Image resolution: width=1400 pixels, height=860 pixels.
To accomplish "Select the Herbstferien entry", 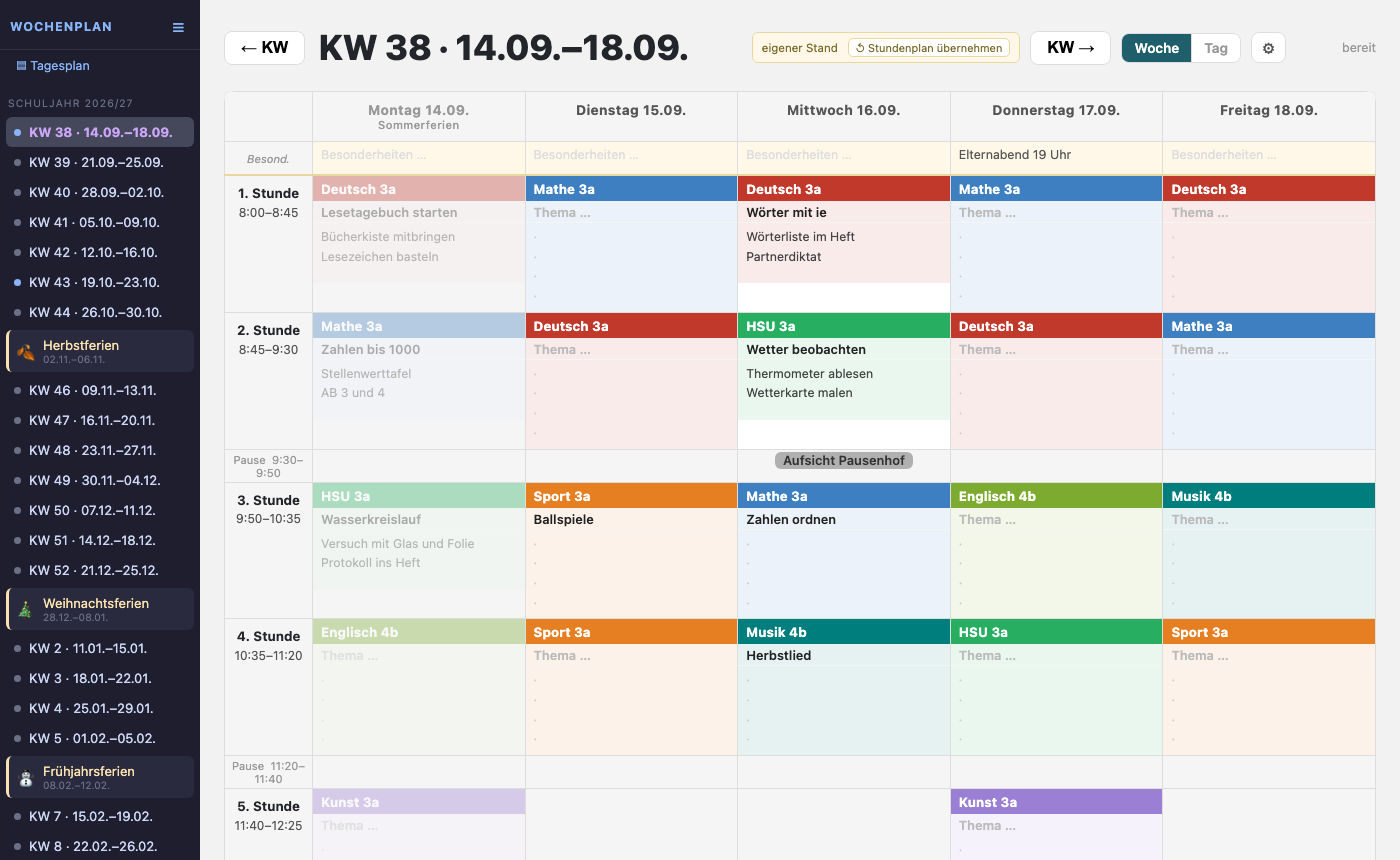I will 100,351.
